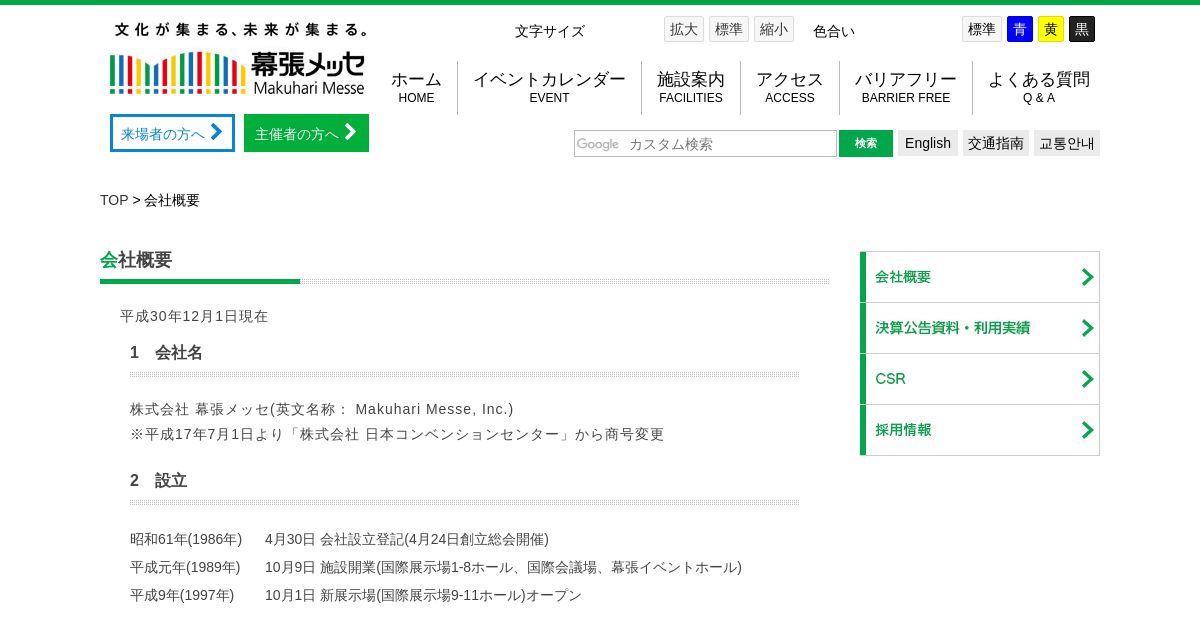Viewport: 1200px width, 630px height.
Task: Click the 会社概要 page heading
Action: (x=136, y=260)
